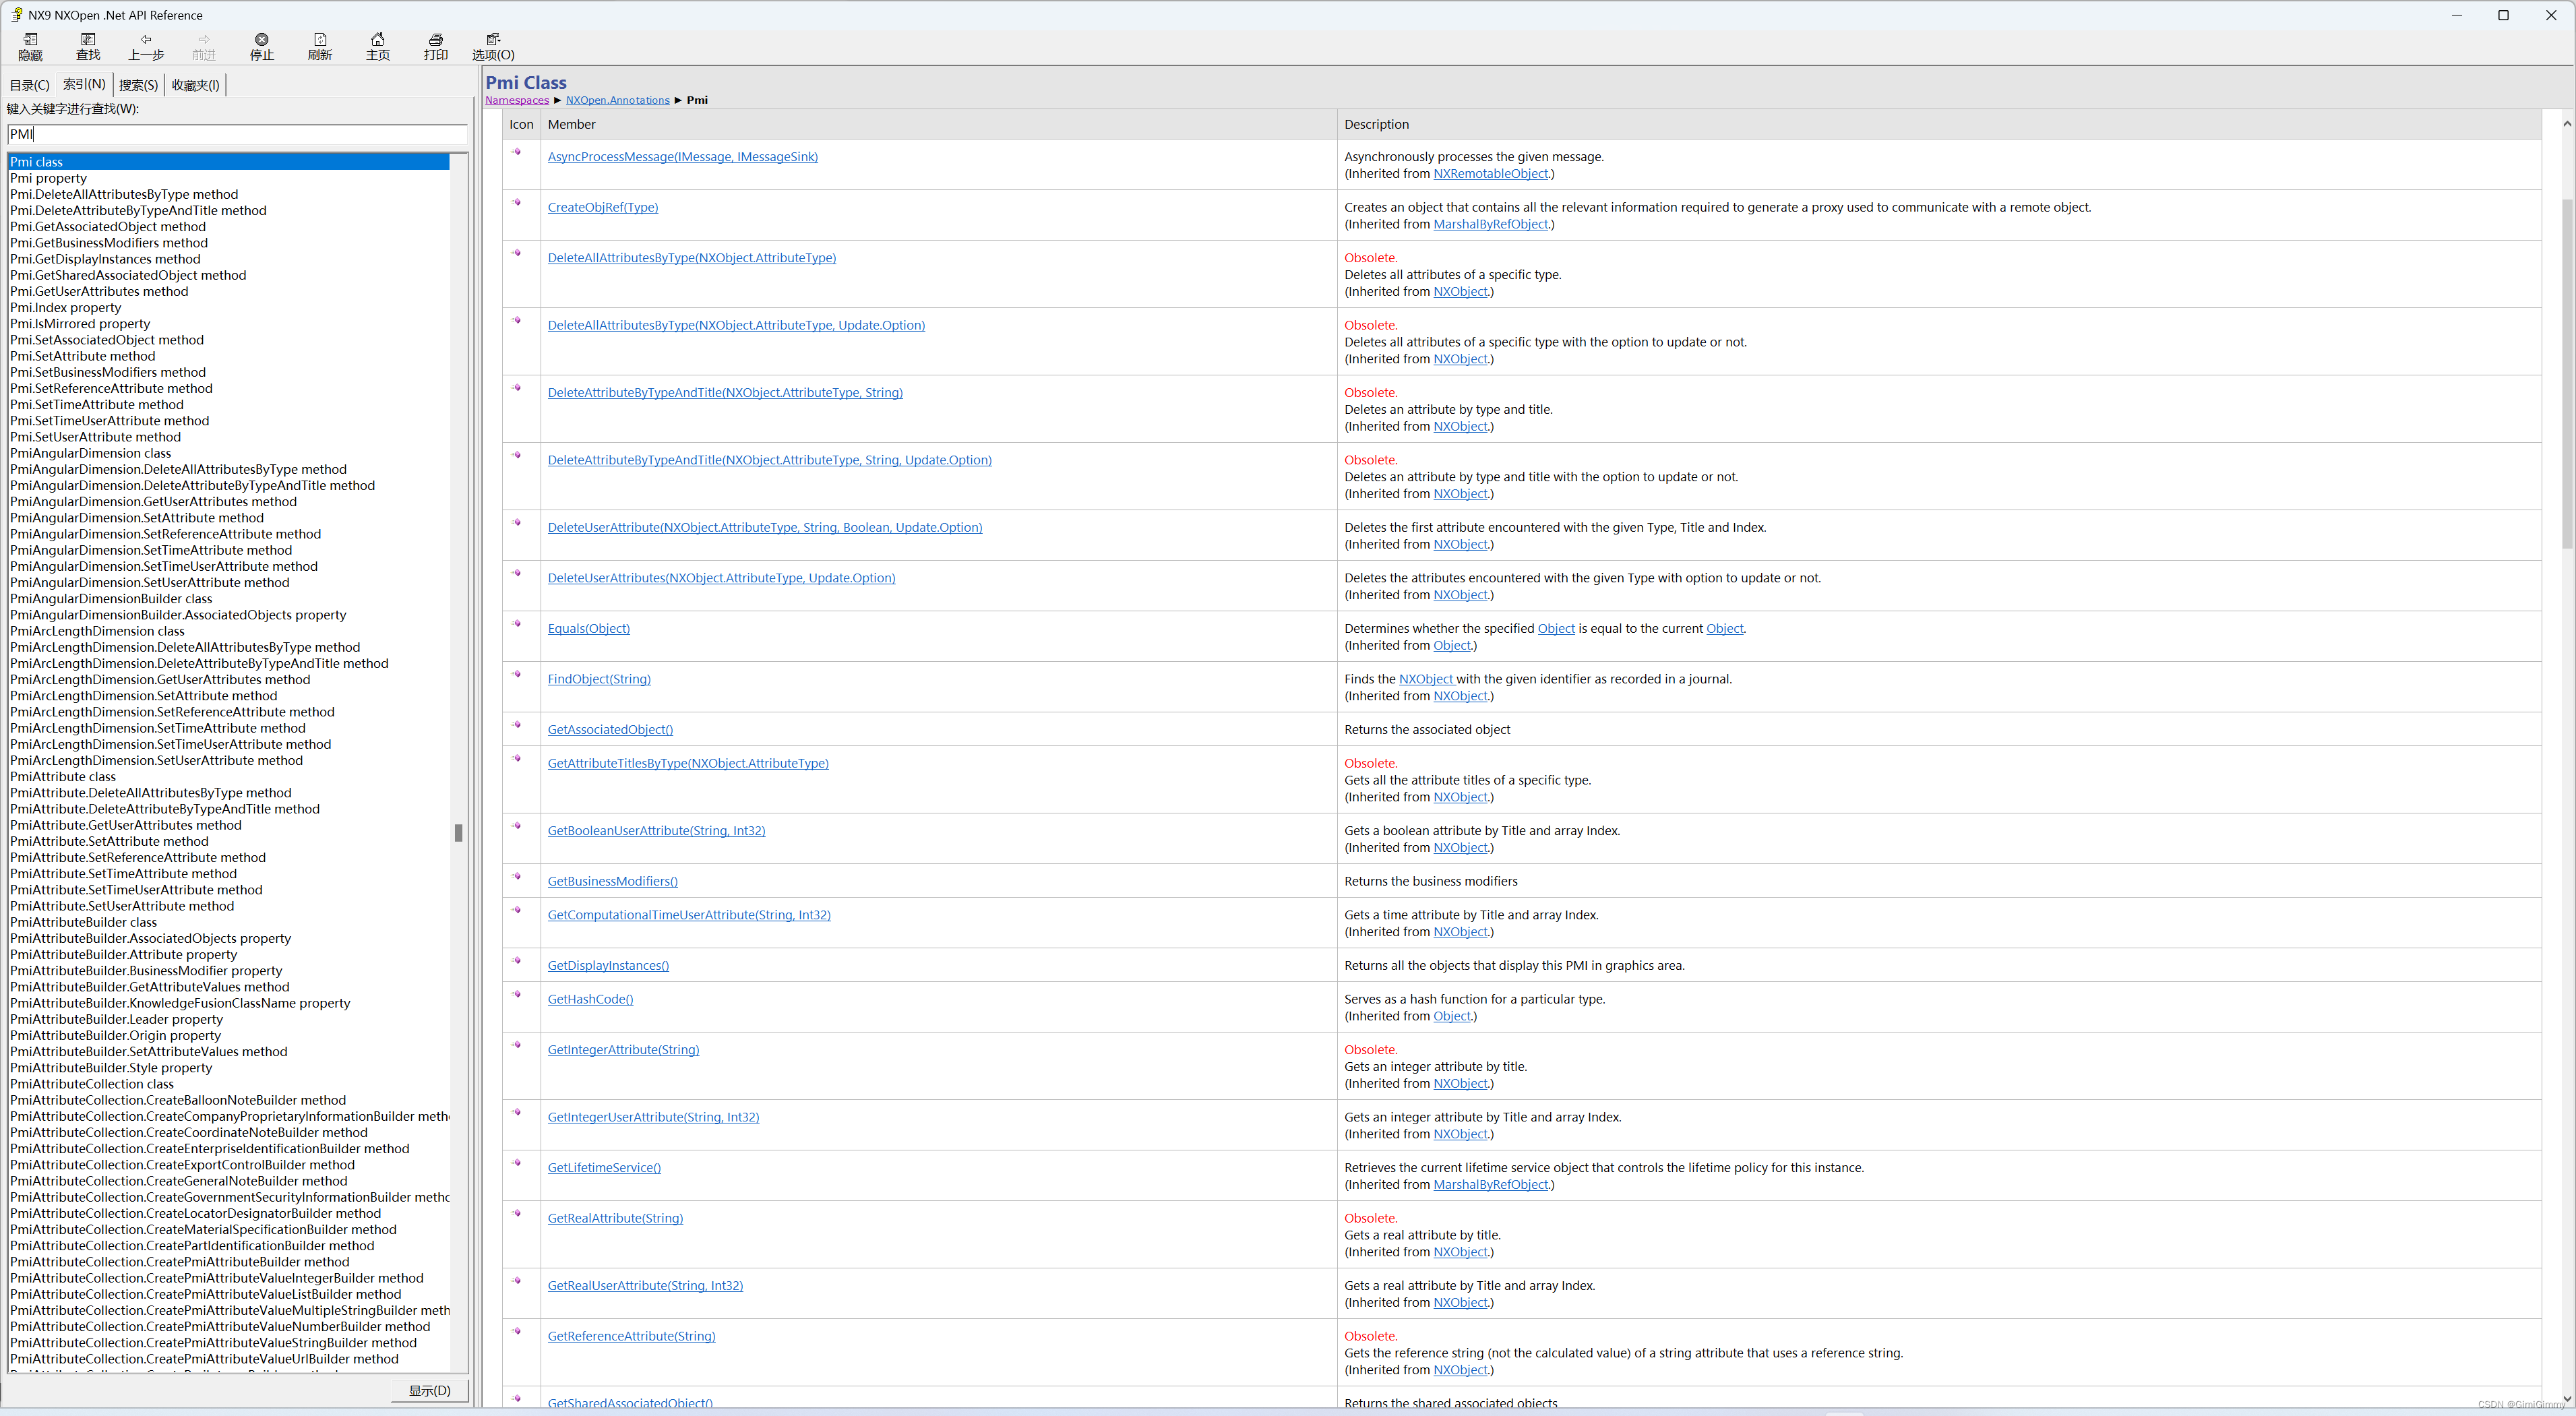Viewport: 2576px width, 1416px height.
Task: Click the index list vertical scrollbar thumb
Action: [x=458, y=833]
